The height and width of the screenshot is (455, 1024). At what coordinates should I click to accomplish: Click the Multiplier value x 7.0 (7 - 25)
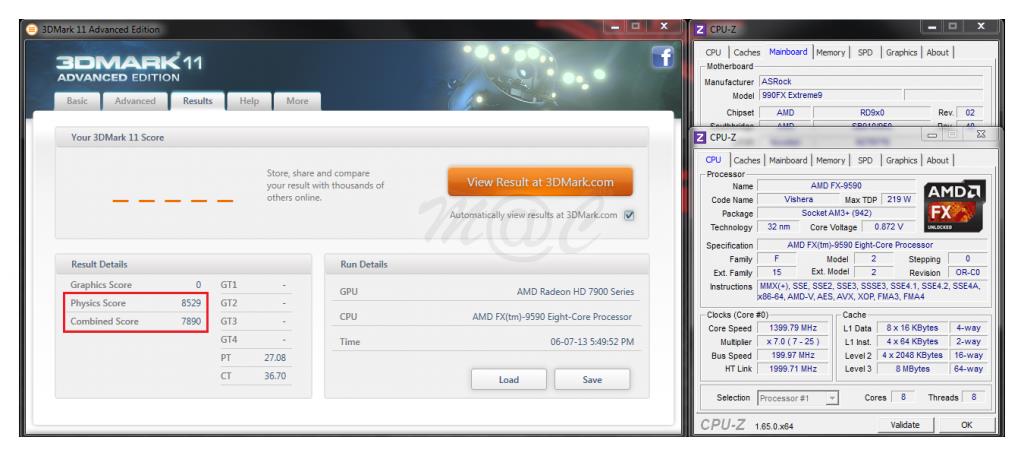pyautogui.click(x=790, y=342)
